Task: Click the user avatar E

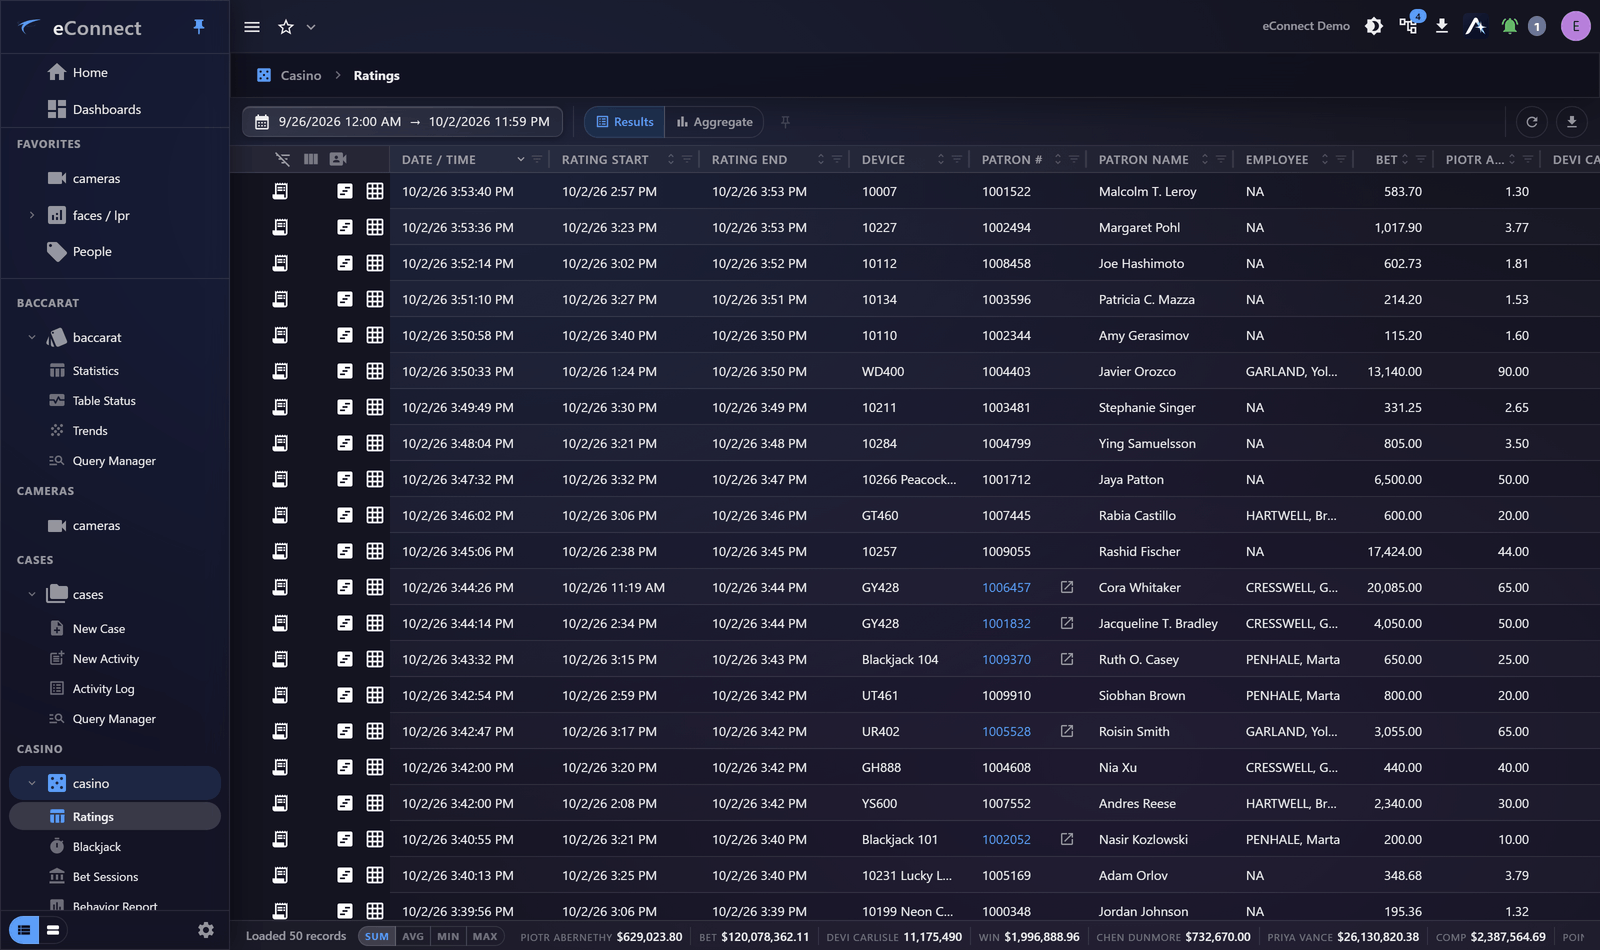Action: (x=1575, y=26)
